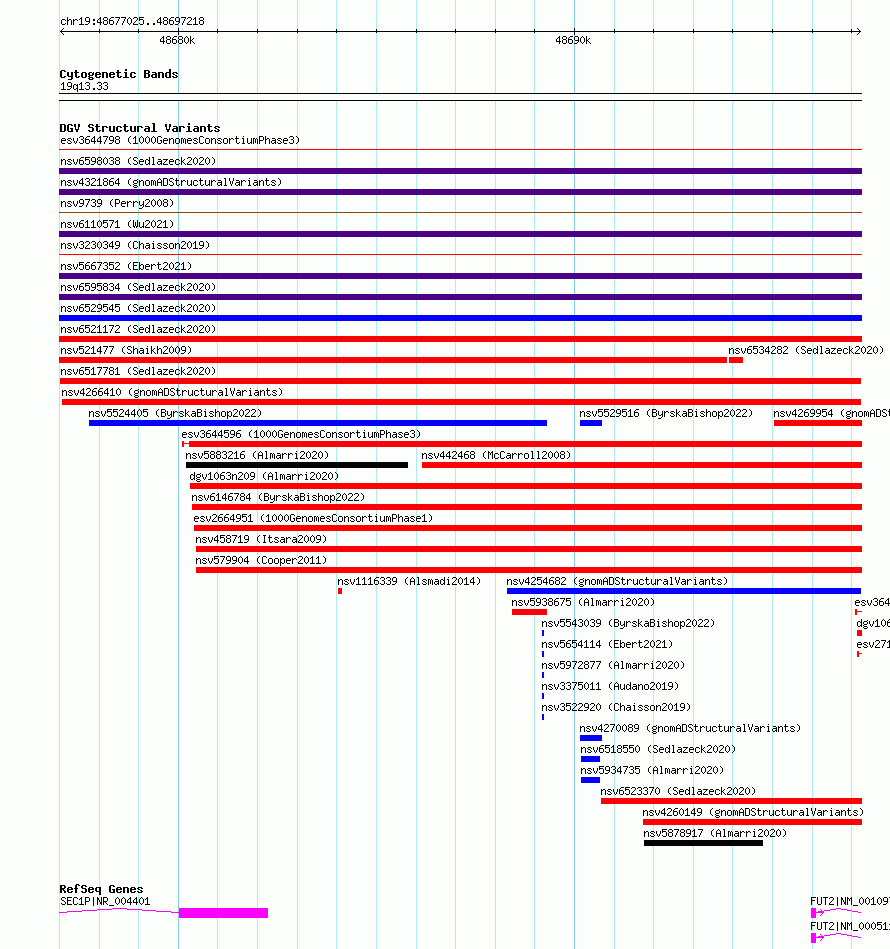Open nsv6534282 (Sedlazeck2020) variant label

click(806, 350)
